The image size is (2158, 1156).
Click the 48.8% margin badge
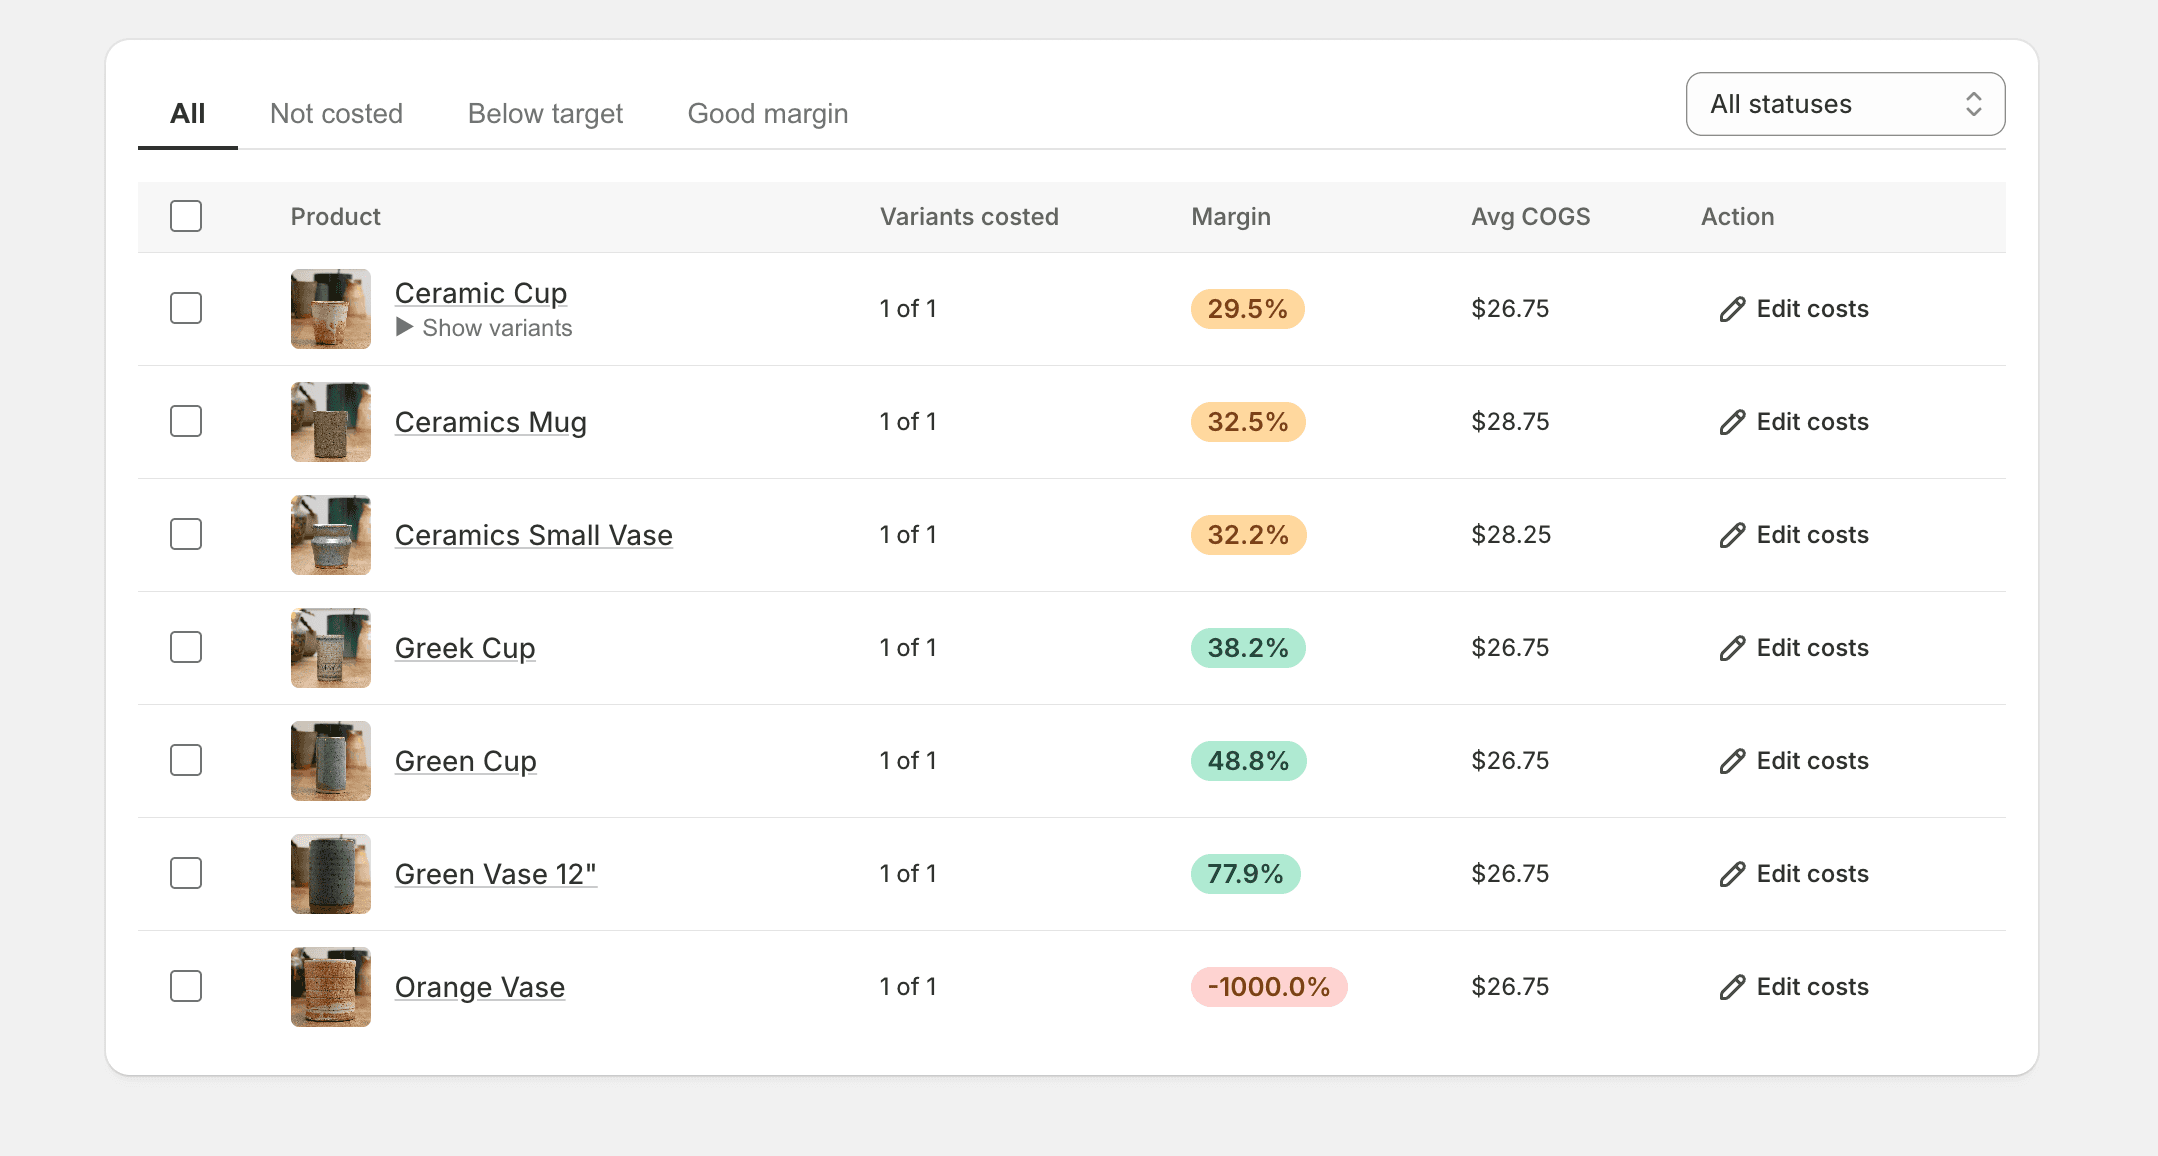(1248, 761)
